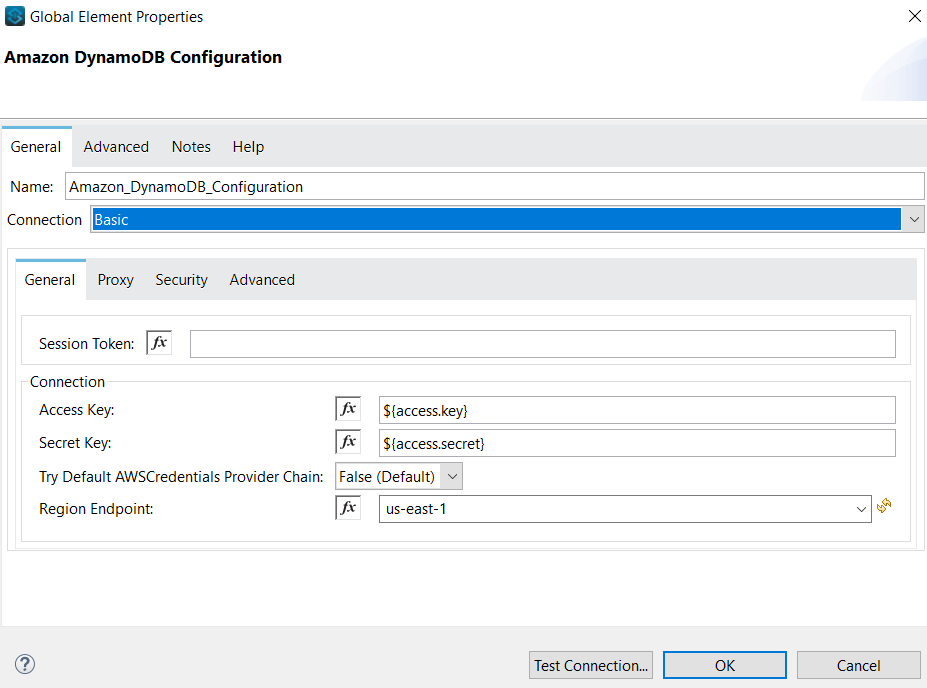Screen dimensions: 927x688
Task: Open the Notes tab
Action: pos(190,146)
